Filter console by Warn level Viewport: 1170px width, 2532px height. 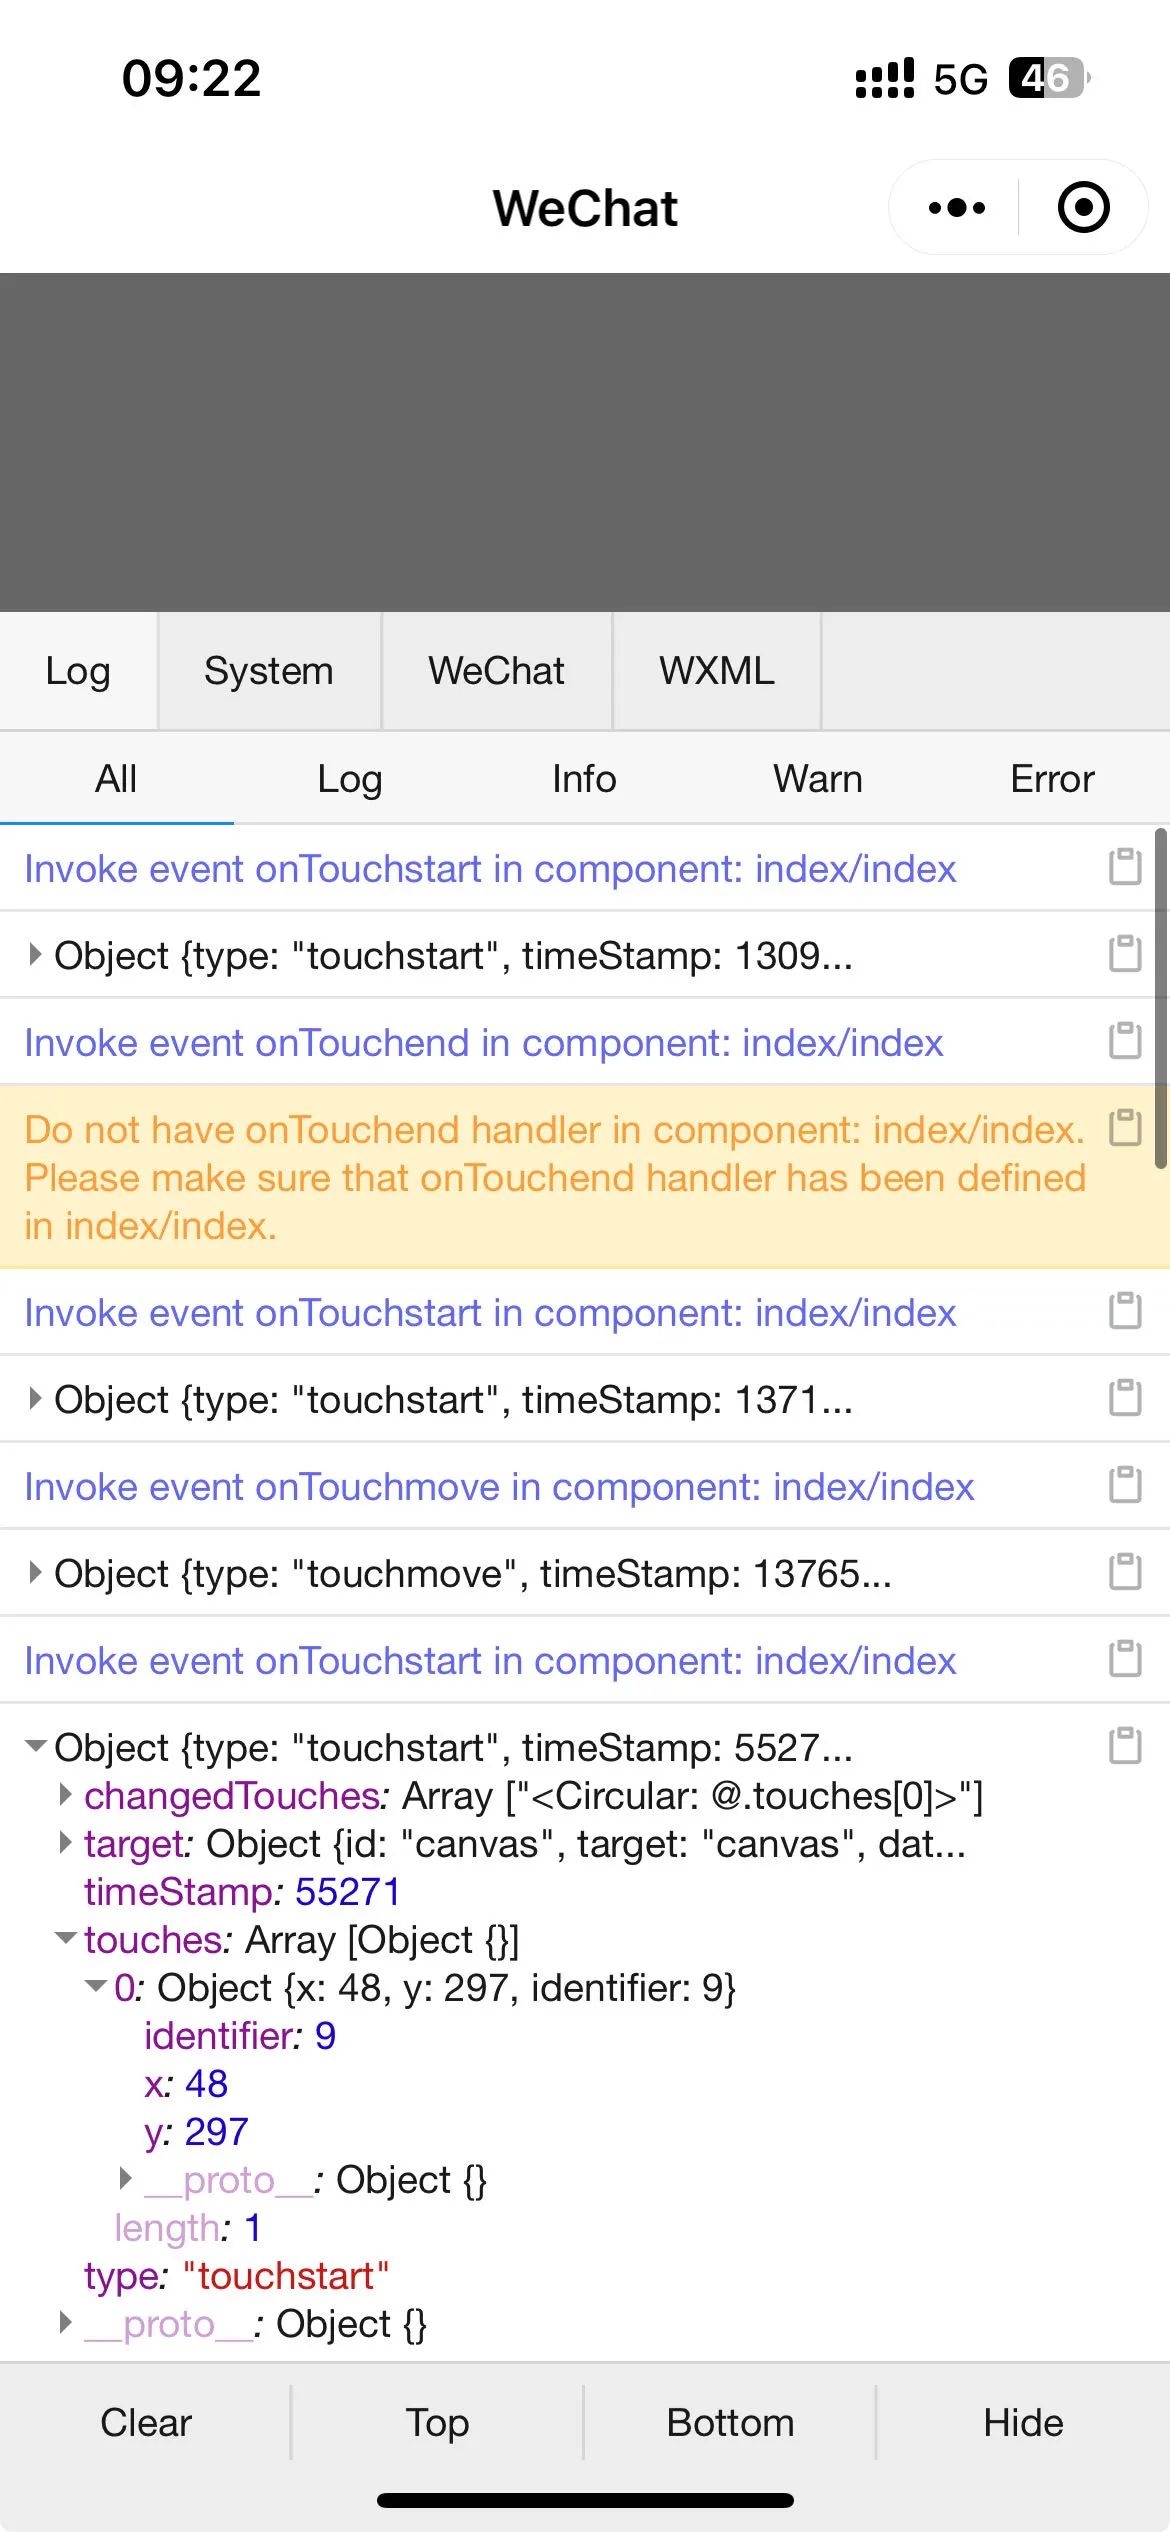(x=818, y=779)
